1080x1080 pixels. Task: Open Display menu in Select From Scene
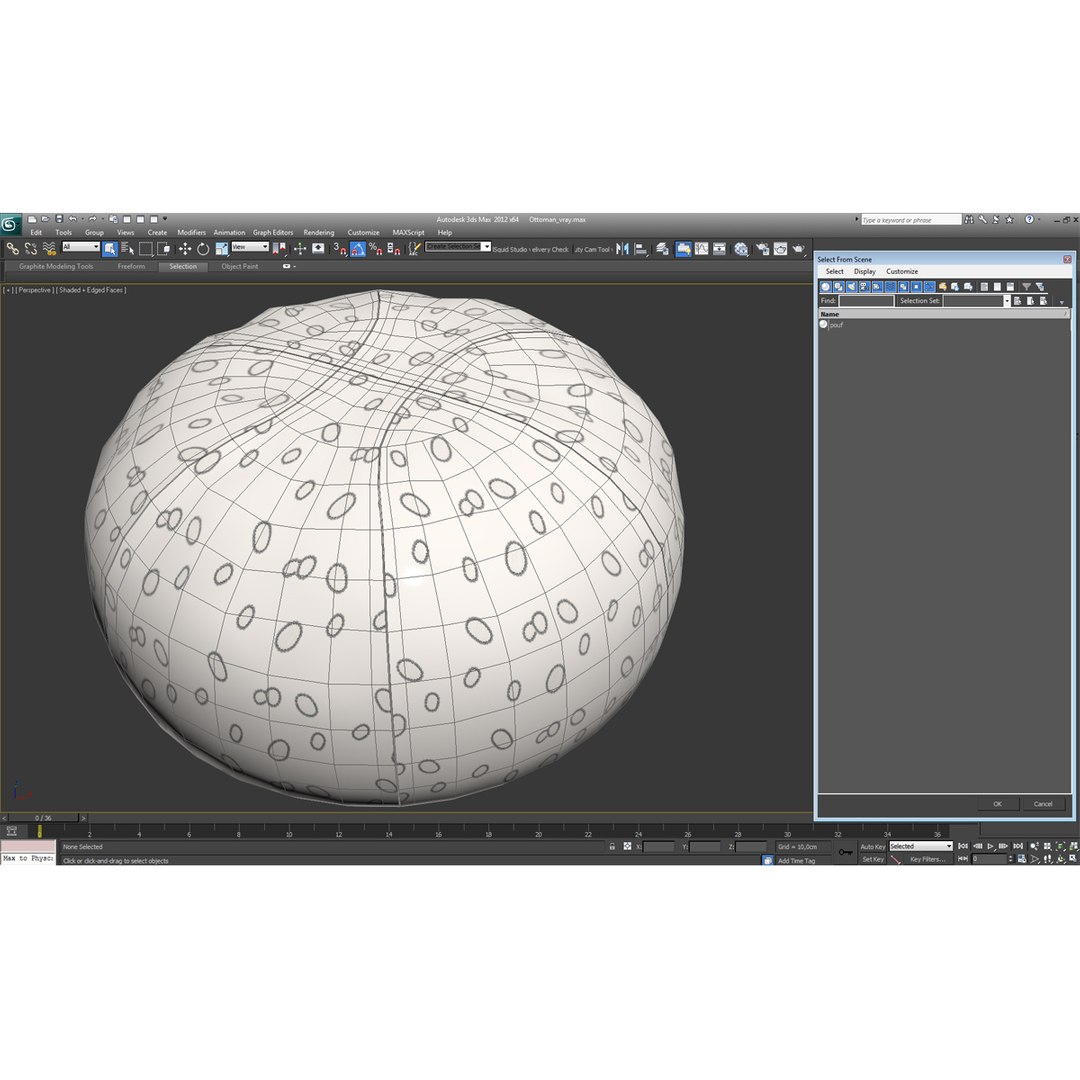[864, 271]
